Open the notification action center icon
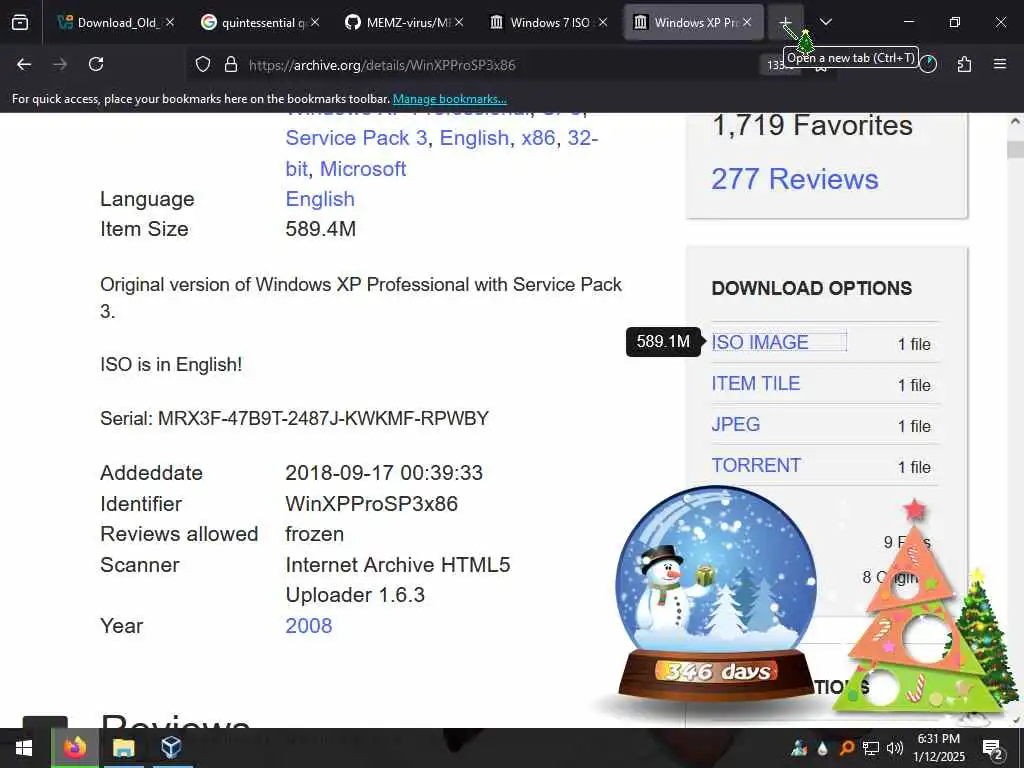This screenshot has width=1024, height=768. click(992, 748)
